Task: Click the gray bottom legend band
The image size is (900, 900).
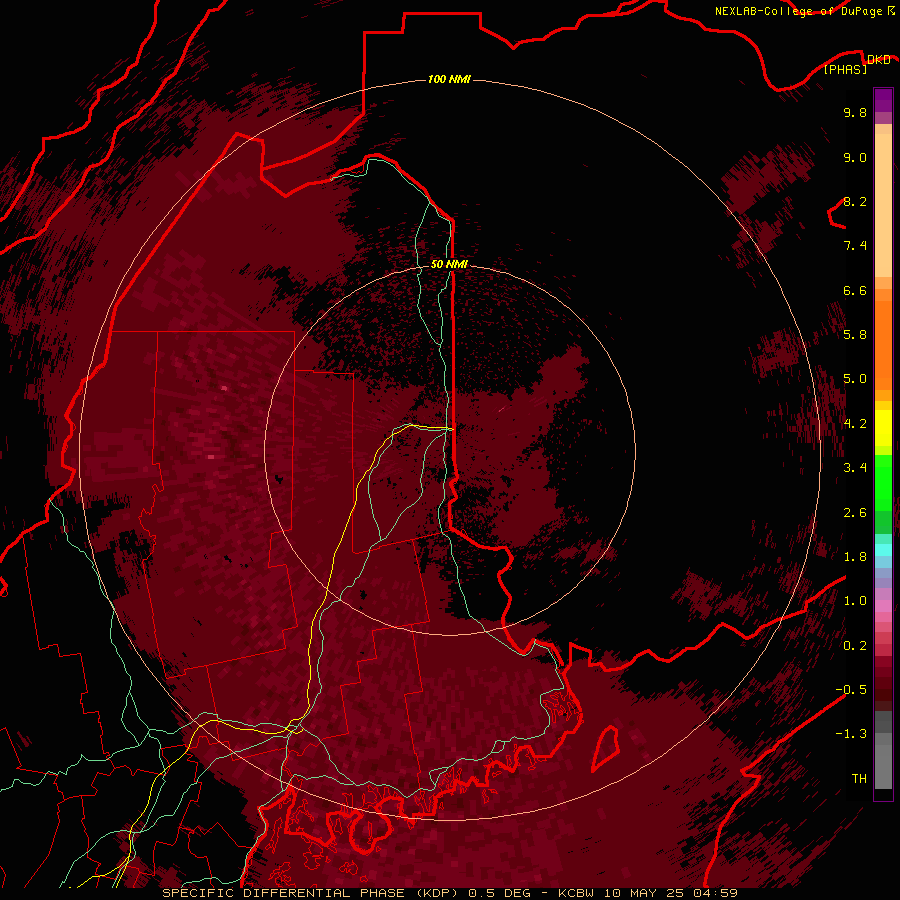Action: [883, 766]
